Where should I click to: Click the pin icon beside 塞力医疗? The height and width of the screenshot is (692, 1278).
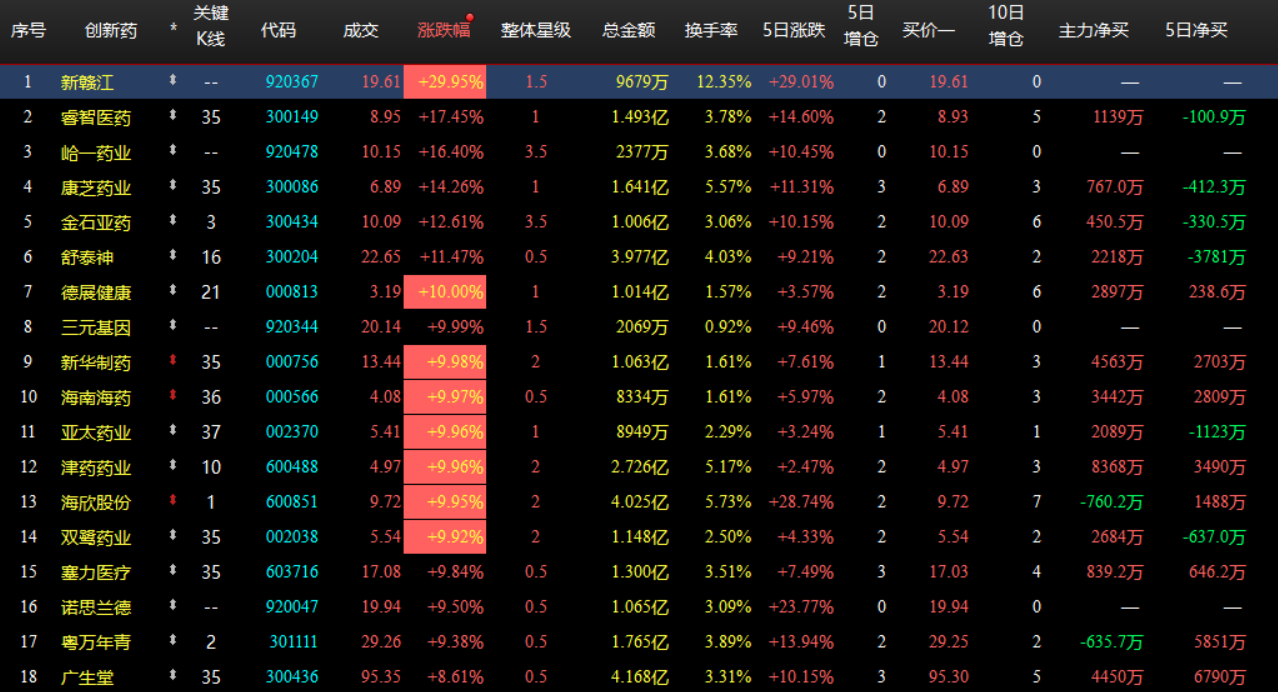(x=173, y=571)
